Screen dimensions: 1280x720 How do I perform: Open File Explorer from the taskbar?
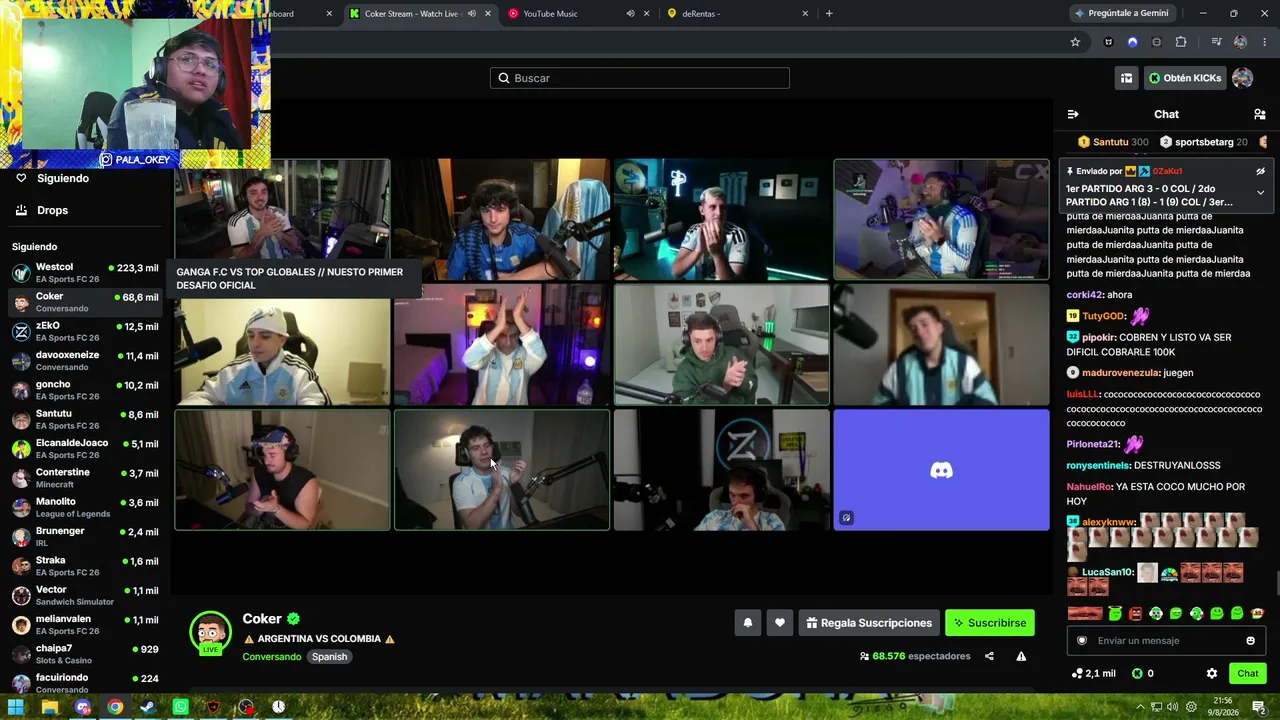pyautogui.click(x=50, y=707)
